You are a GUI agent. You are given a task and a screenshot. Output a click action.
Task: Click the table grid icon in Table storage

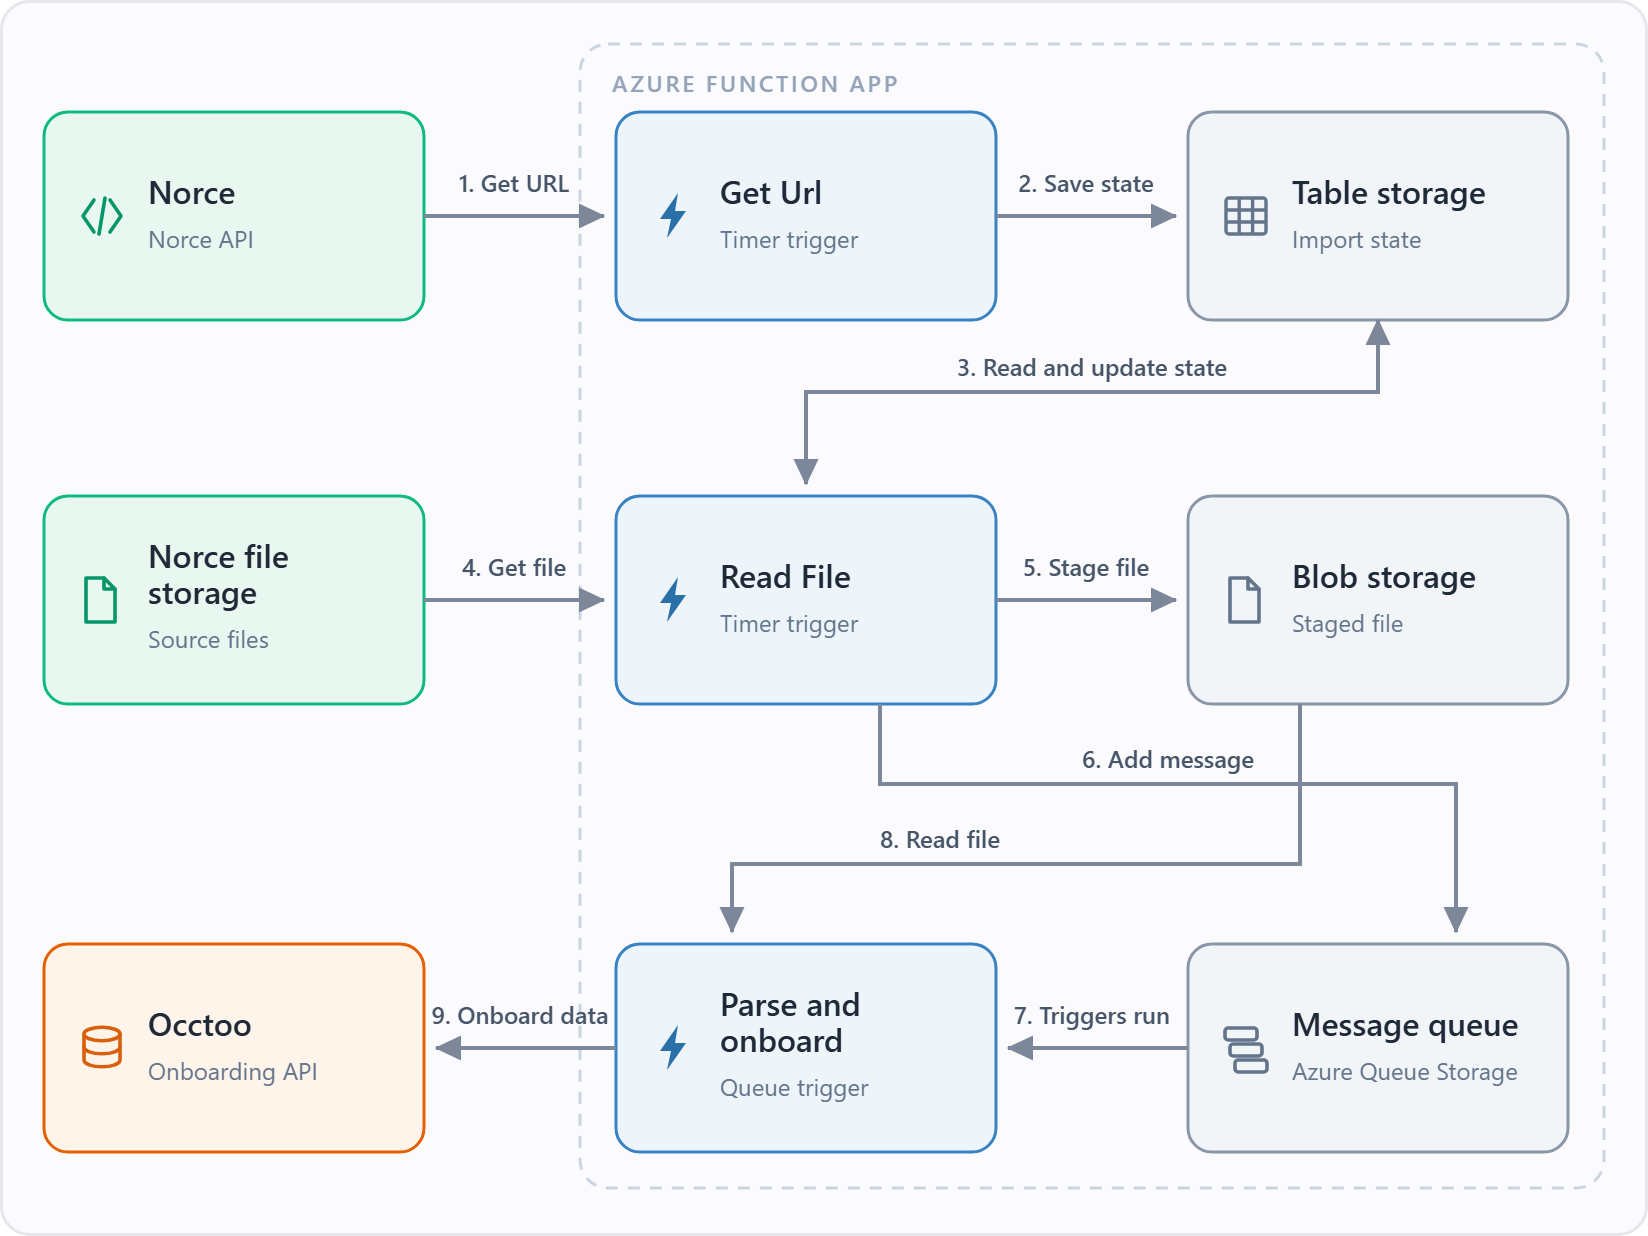1246,216
